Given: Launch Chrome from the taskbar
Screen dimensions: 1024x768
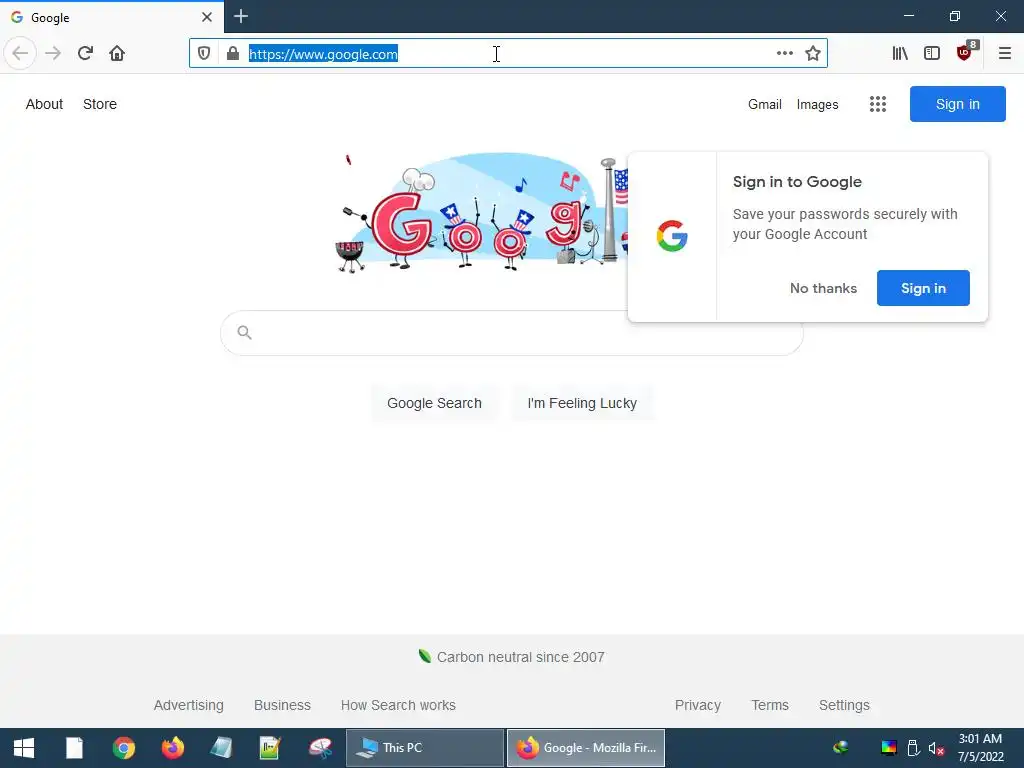Looking at the screenshot, I should pyautogui.click(x=123, y=748).
